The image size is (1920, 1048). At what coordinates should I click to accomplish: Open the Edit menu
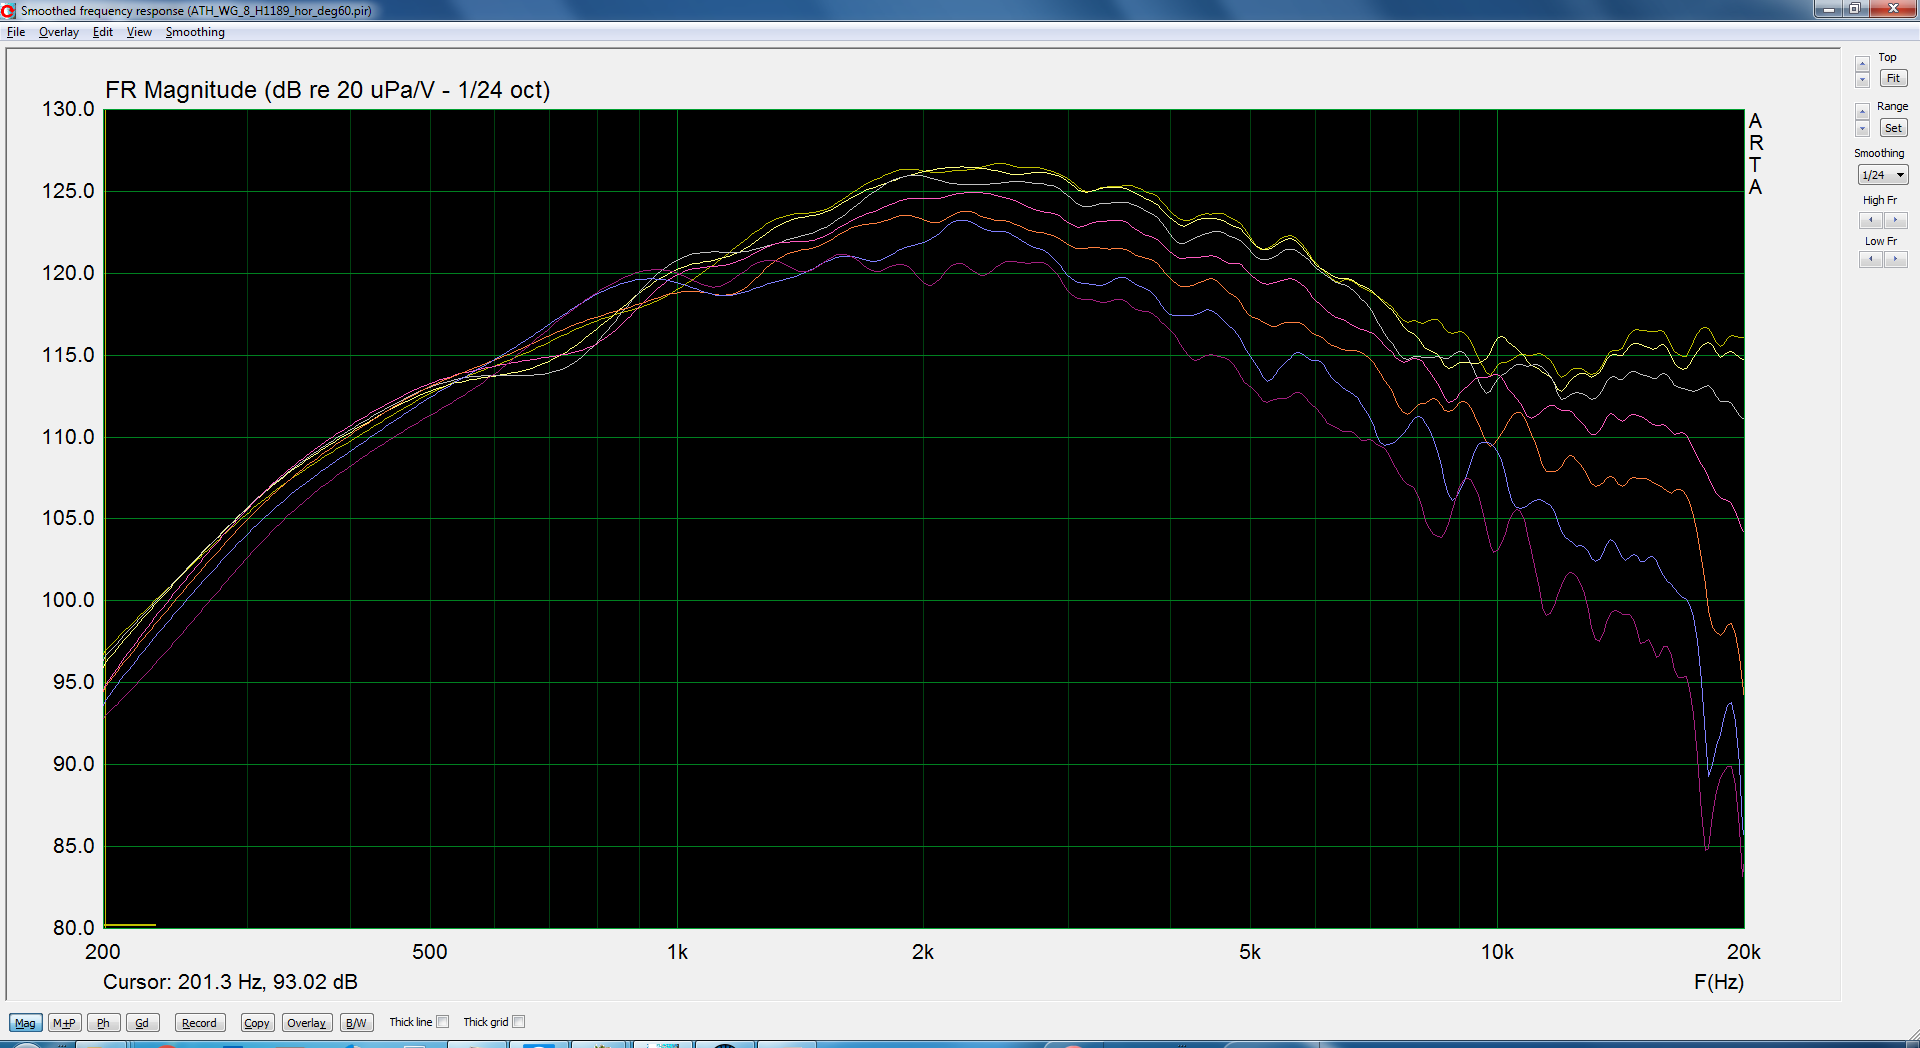(x=102, y=32)
